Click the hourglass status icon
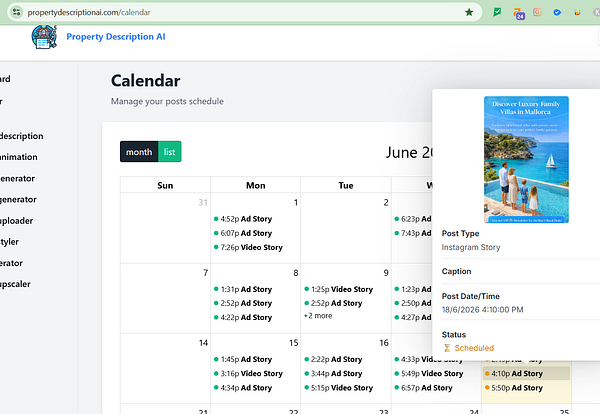 coord(447,348)
